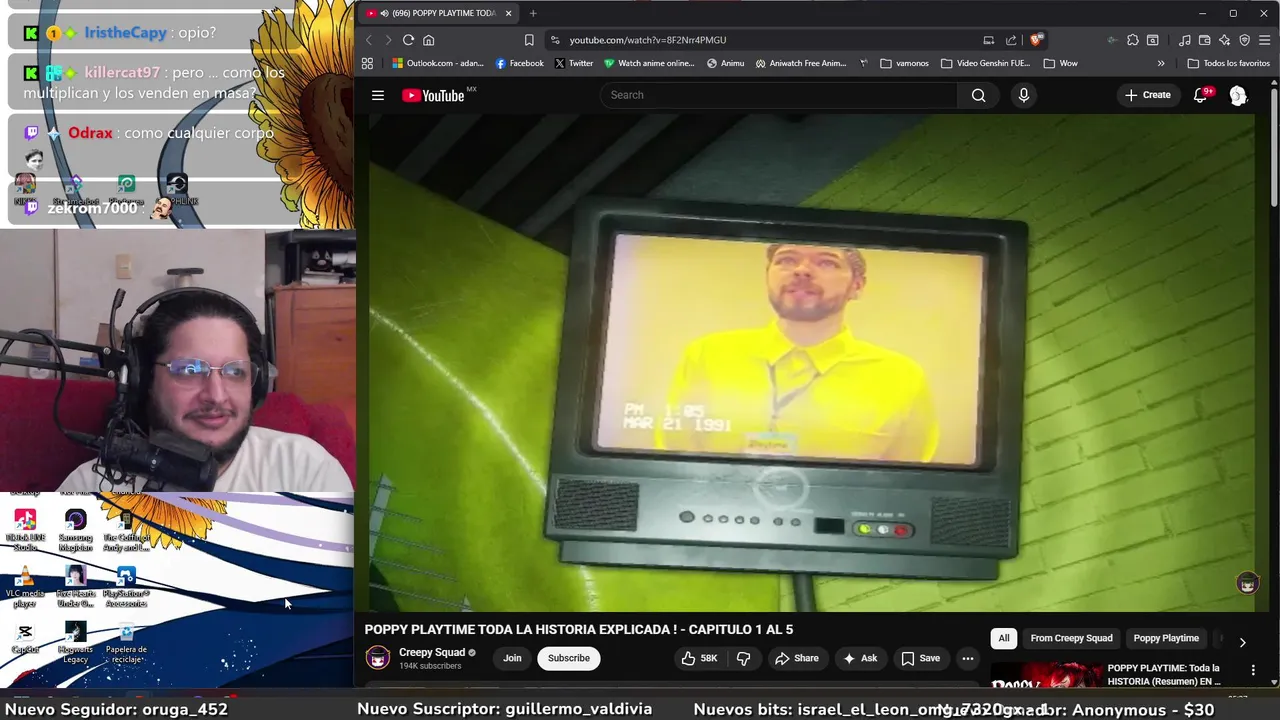Save the video to a playlist
The image size is (1280, 720).
pos(921,658)
